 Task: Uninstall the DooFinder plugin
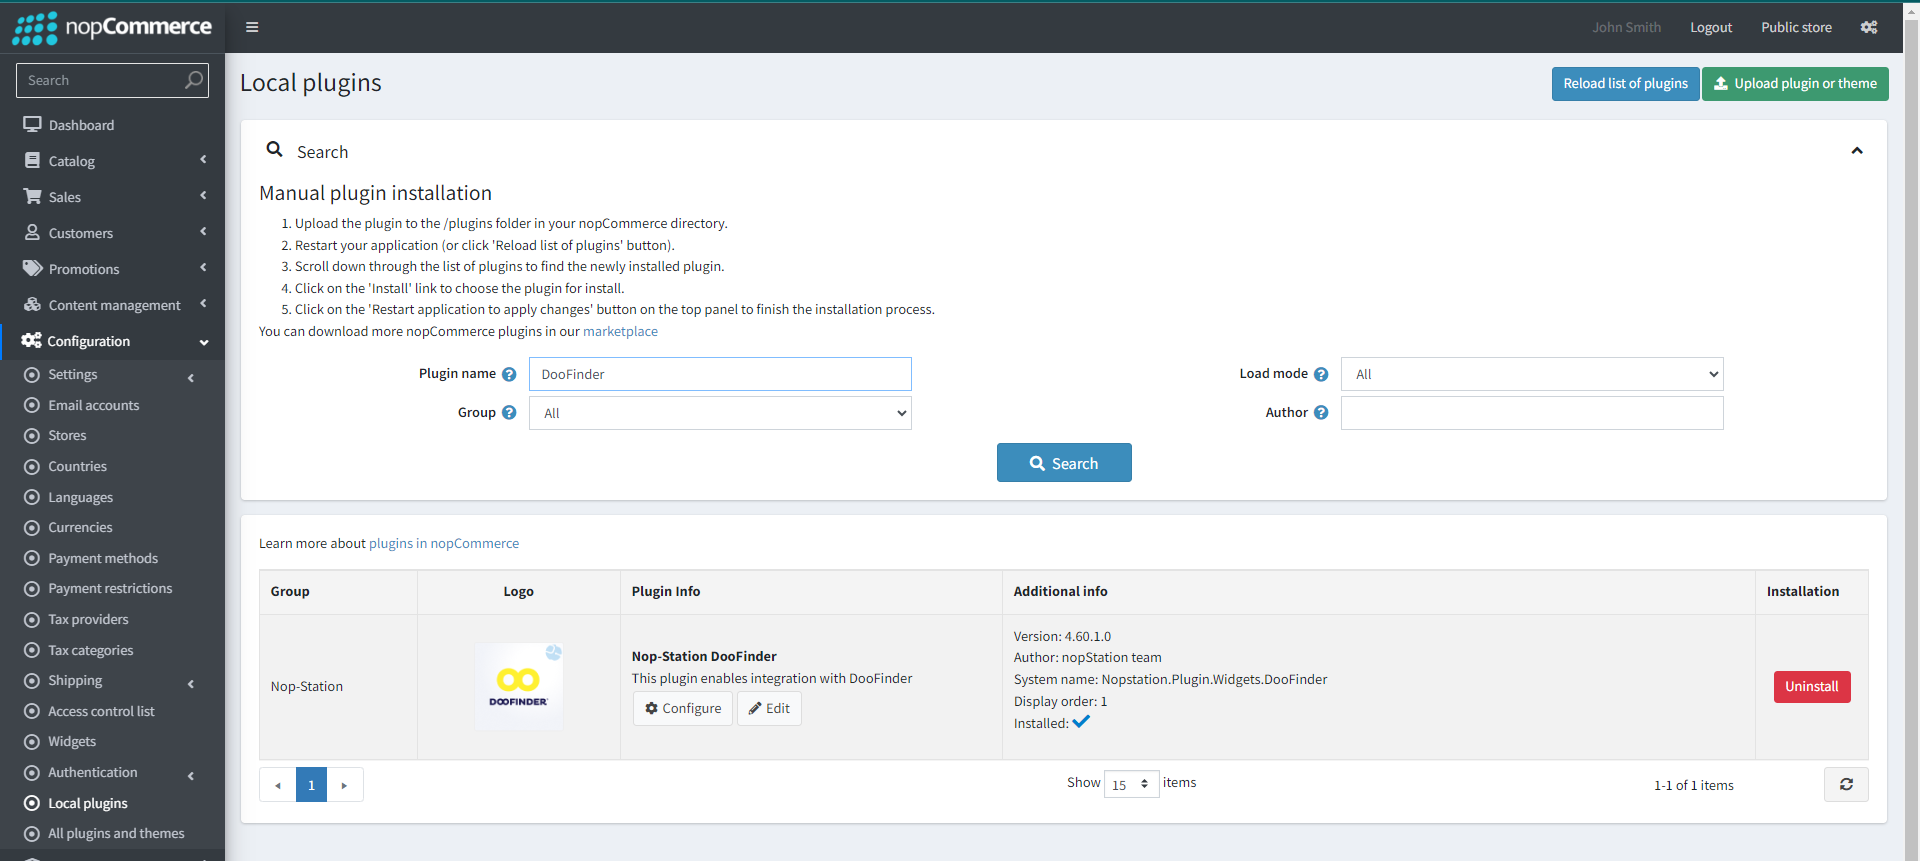(1811, 687)
